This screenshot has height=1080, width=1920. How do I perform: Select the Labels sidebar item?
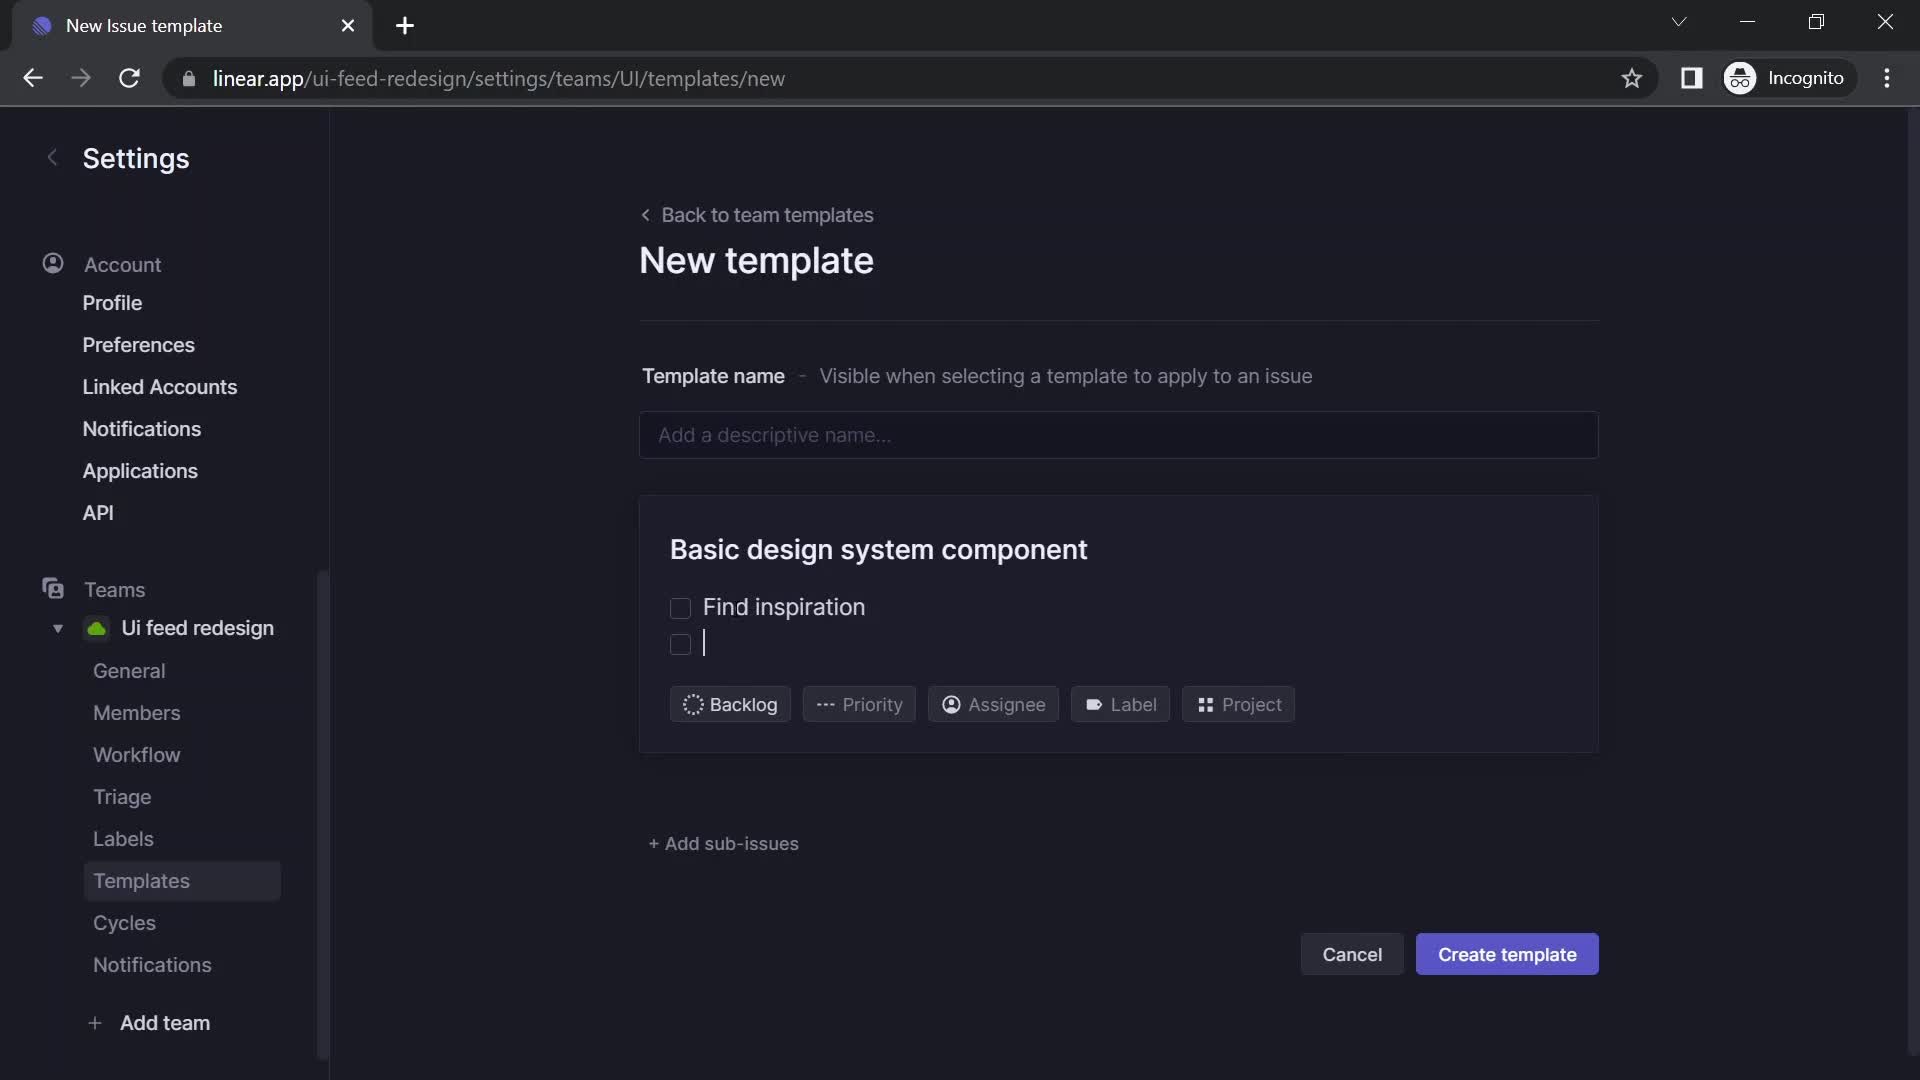(x=123, y=839)
